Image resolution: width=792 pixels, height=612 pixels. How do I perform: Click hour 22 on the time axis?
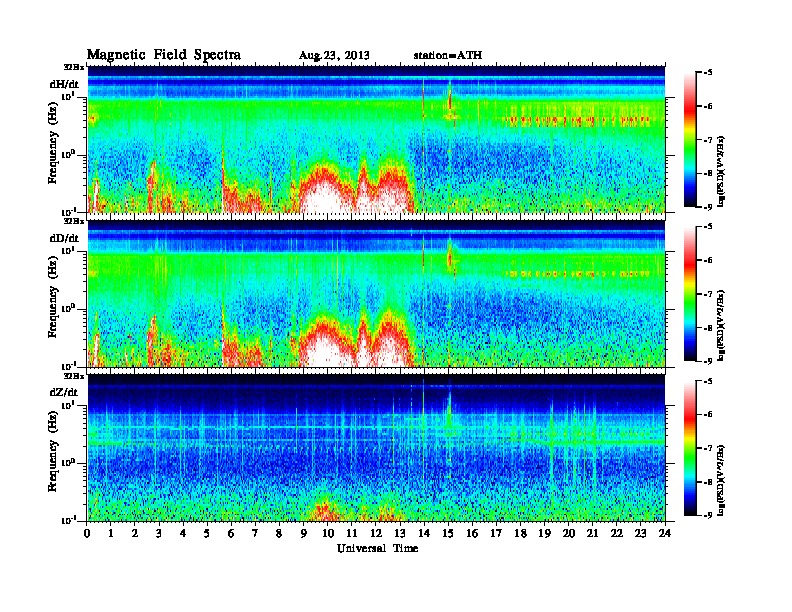click(x=617, y=533)
